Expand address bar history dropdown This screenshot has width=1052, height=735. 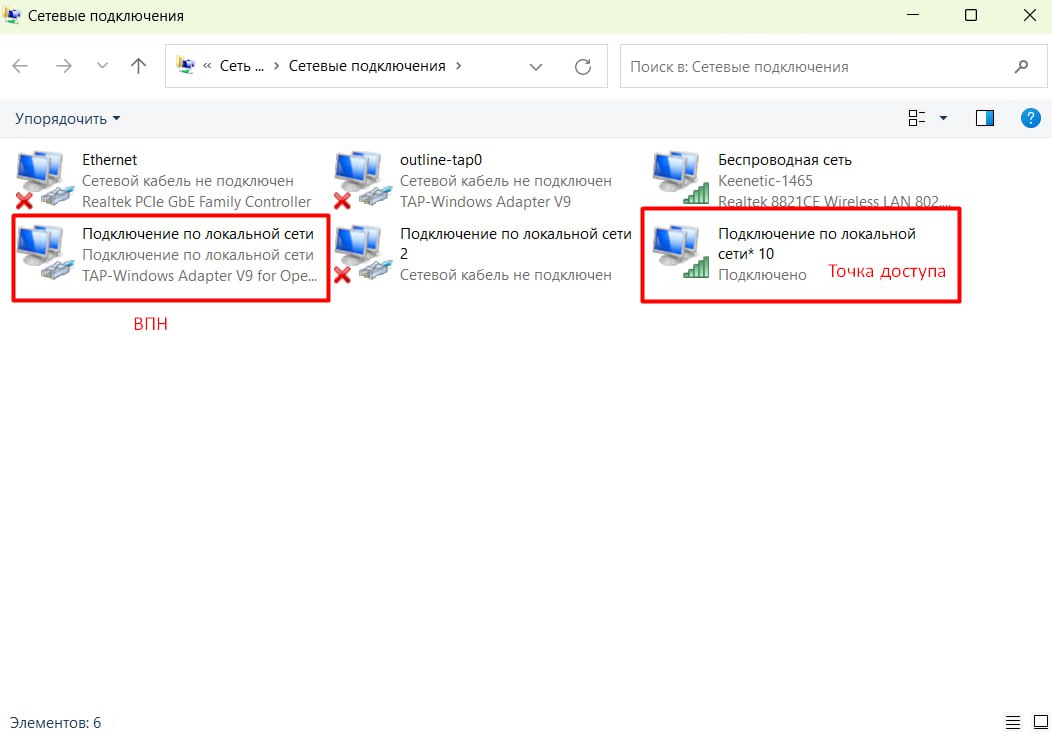(x=536, y=66)
